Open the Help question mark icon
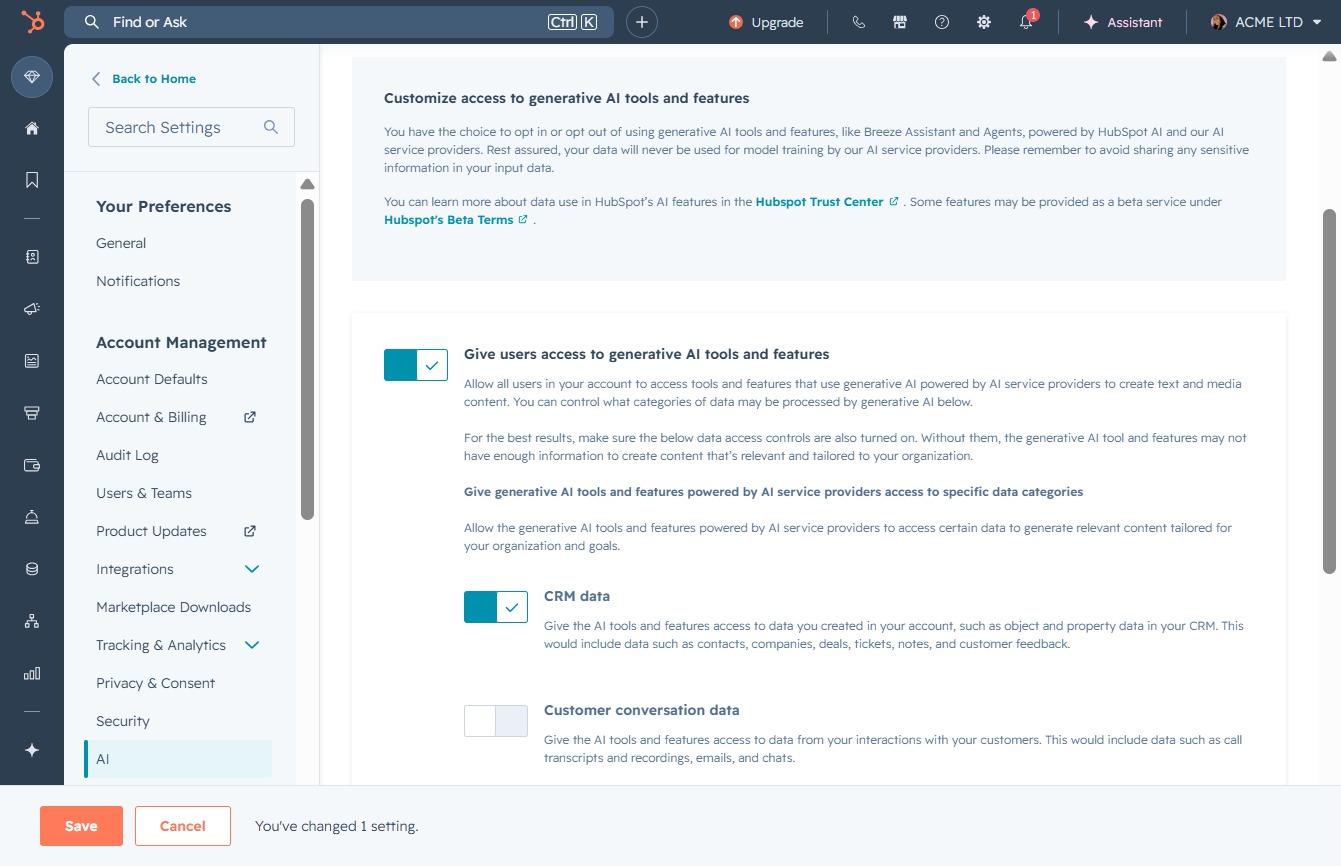Image resolution: width=1341 pixels, height=866 pixels. coord(942,22)
